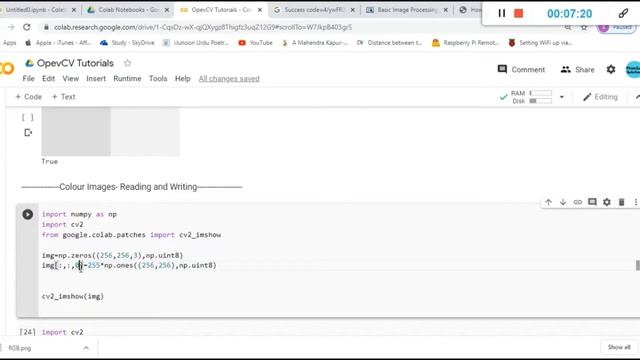Close the OpevCV Tutorials tab
The width and height of the screenshot is (640, 360).
click(260, 10)
